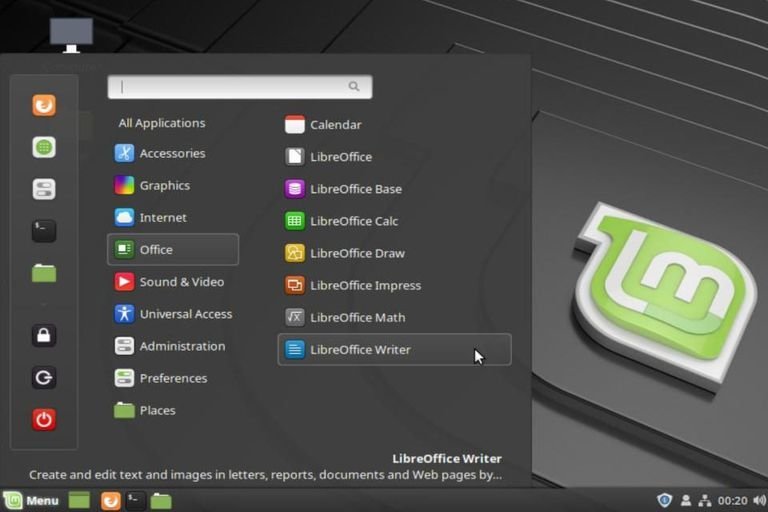Screen dimensions: 768x512
Task: Open the Administration category
Action: (173, 346)
